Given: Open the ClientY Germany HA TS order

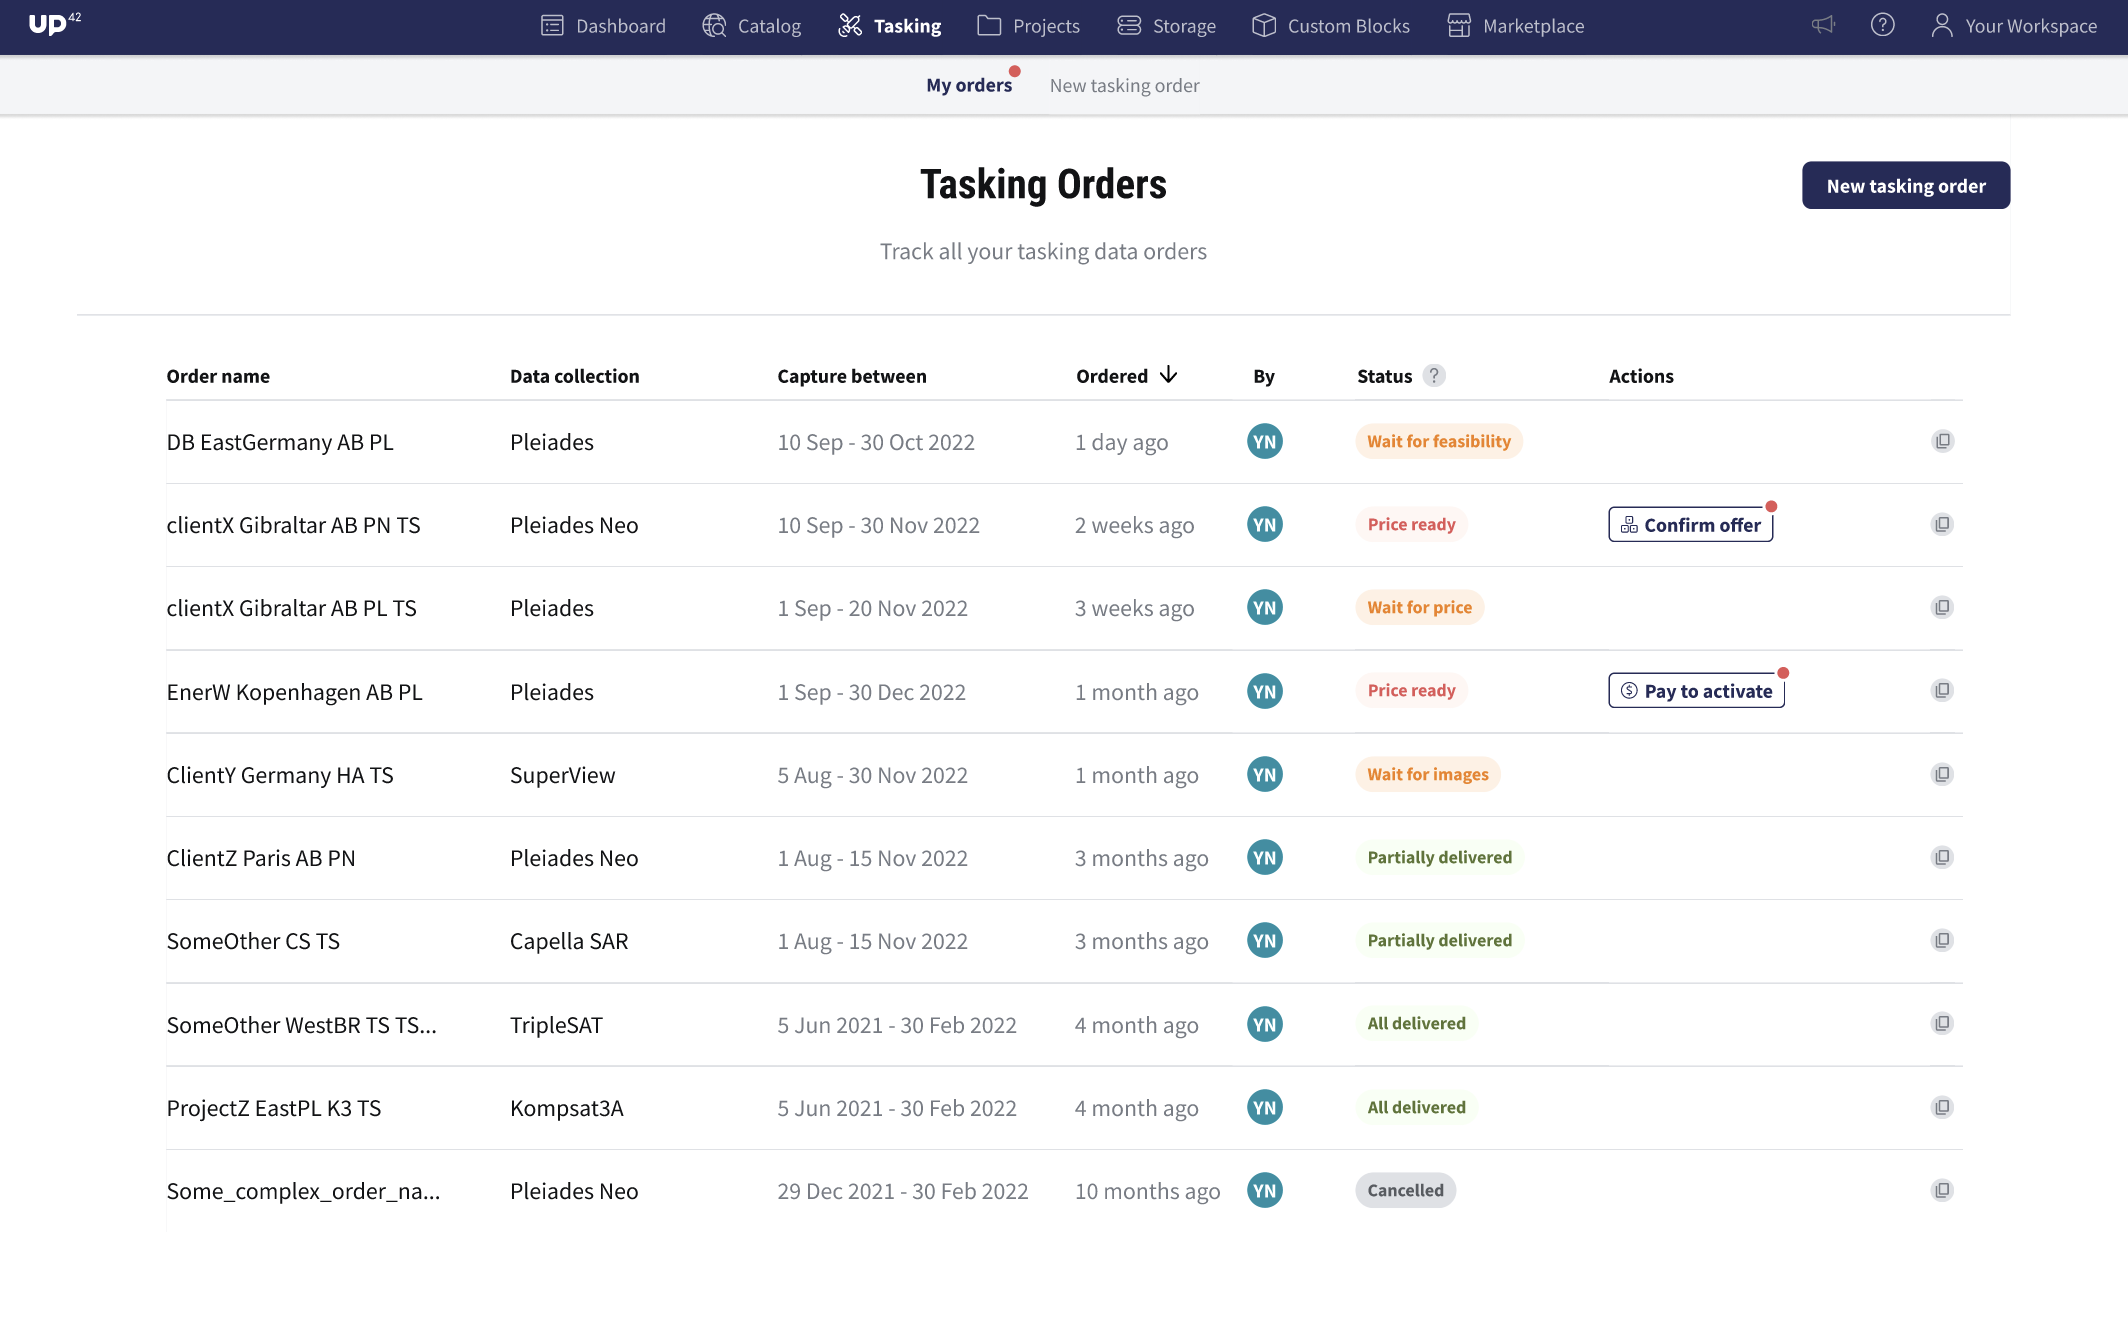Looking at the screenshot, I should click(279, 775).
